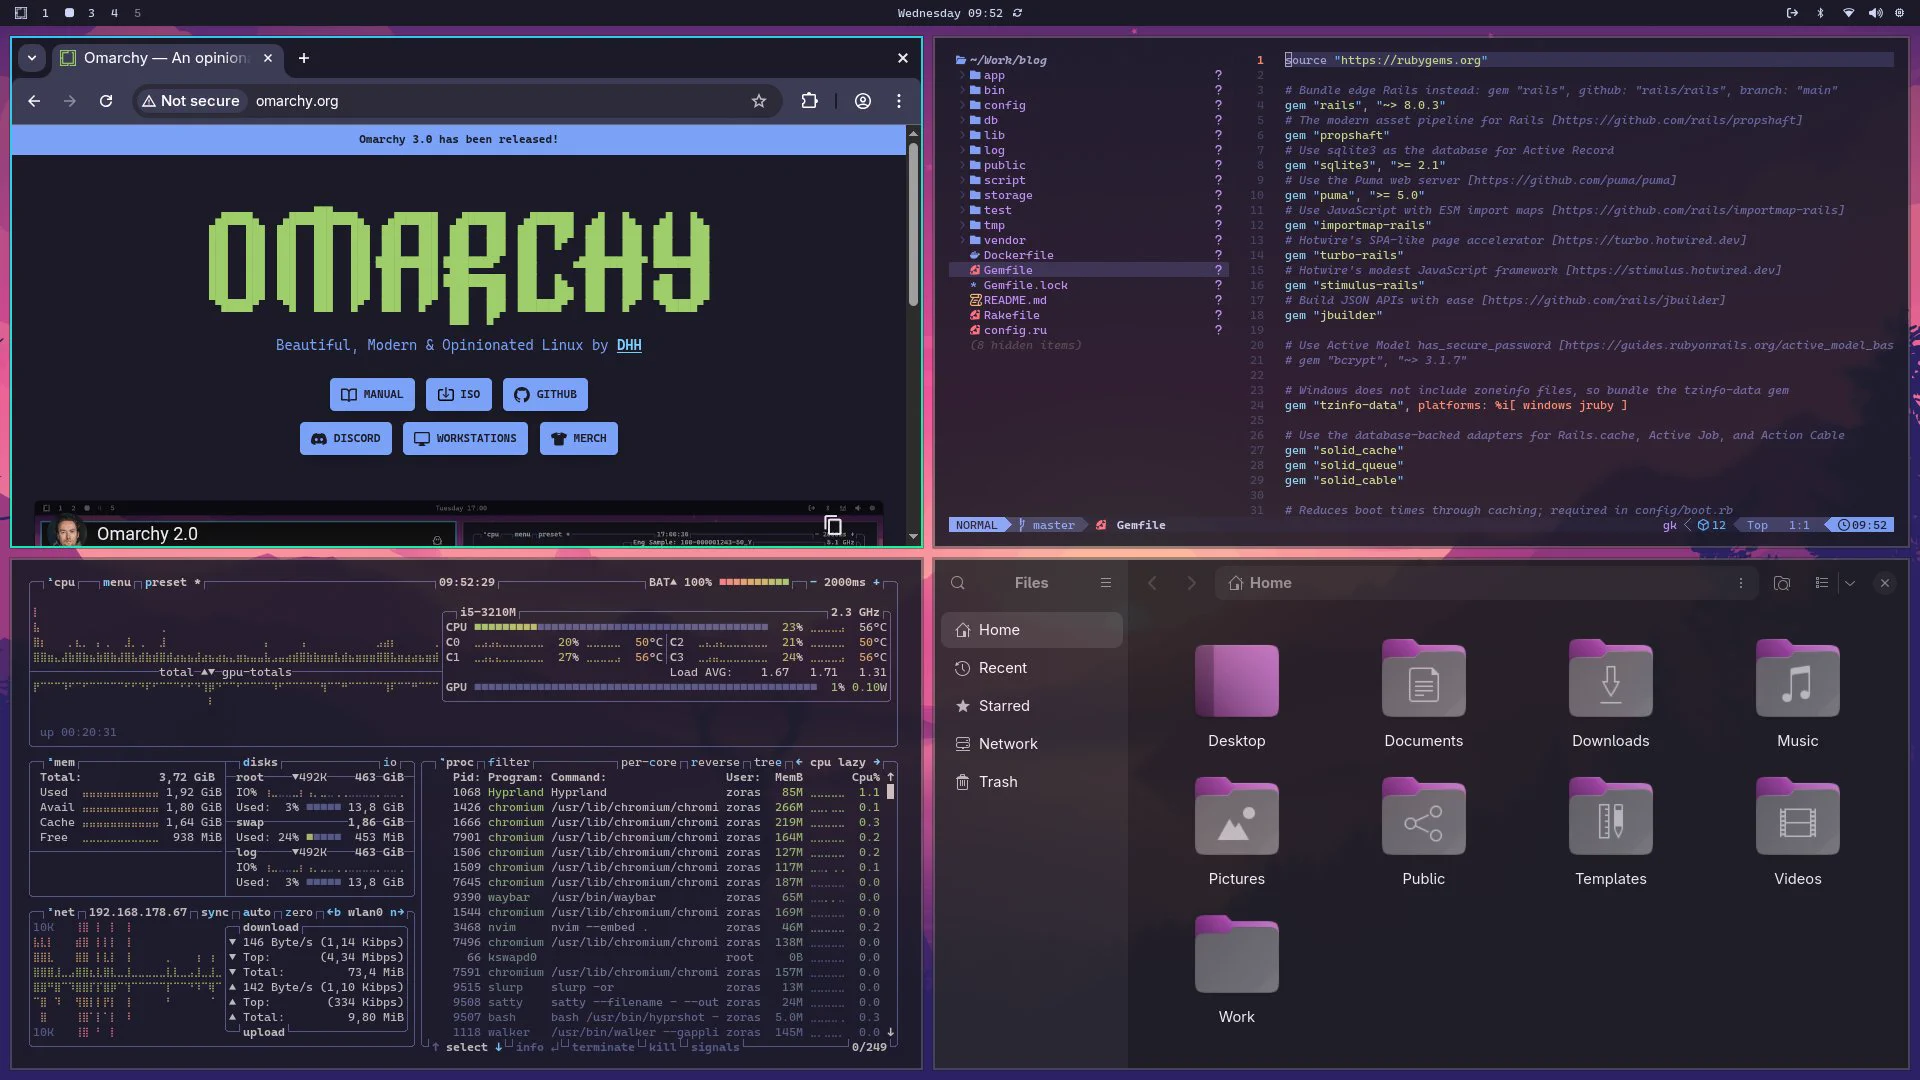
Task: Bookmark this page with the star icon
Action: (759, 101)
